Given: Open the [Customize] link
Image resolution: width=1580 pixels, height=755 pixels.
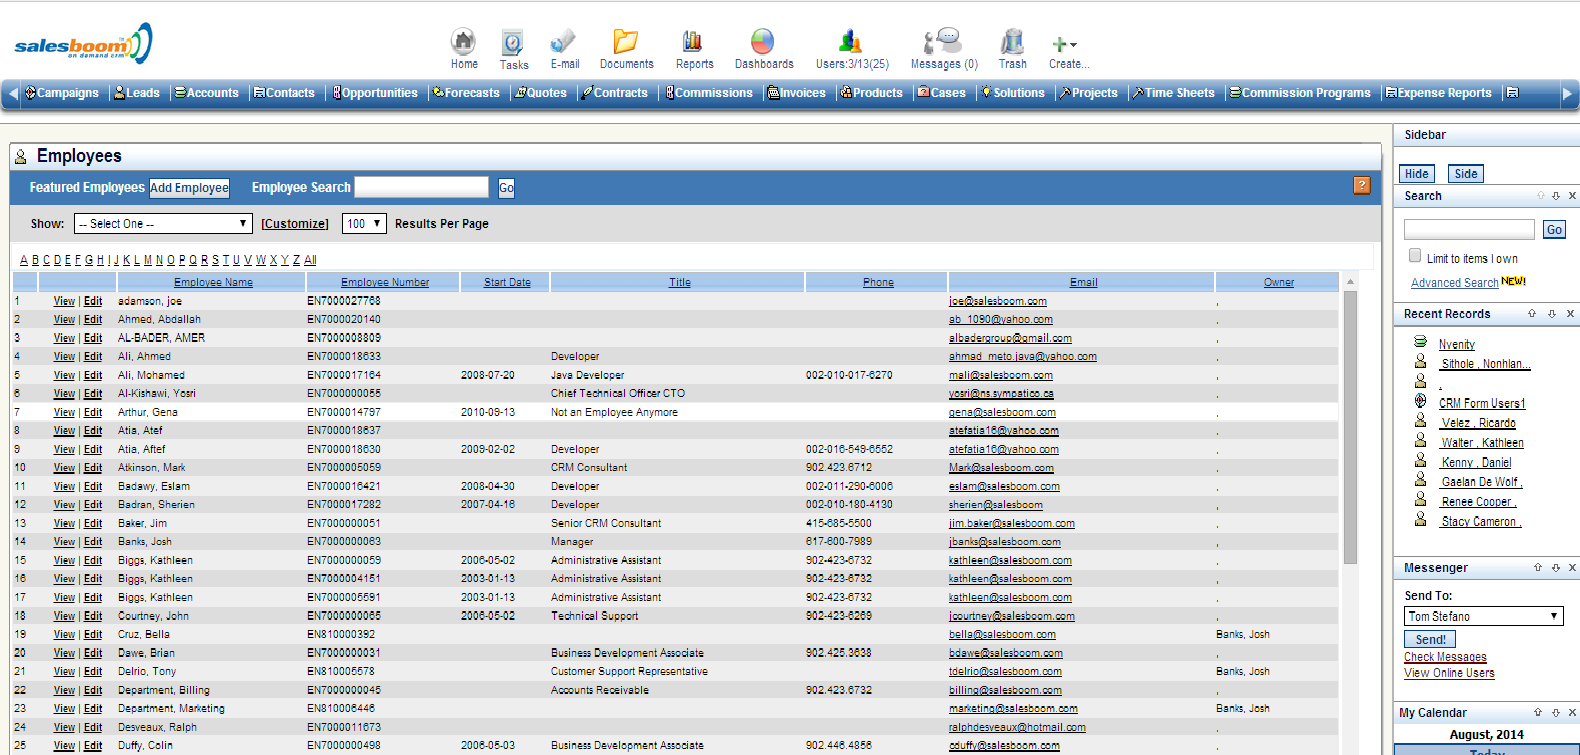Looking at the screenshot, I should pos(295,224).
